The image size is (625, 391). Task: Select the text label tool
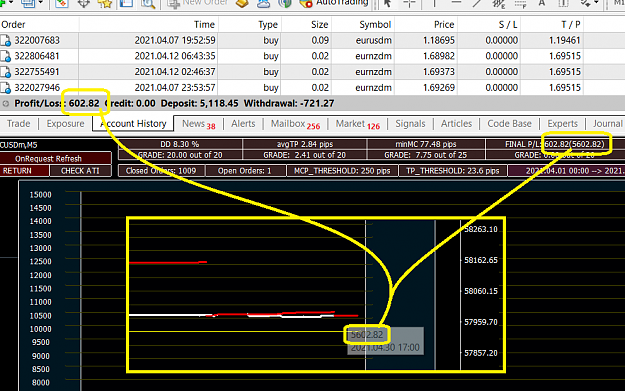click(x=563, y=3)
